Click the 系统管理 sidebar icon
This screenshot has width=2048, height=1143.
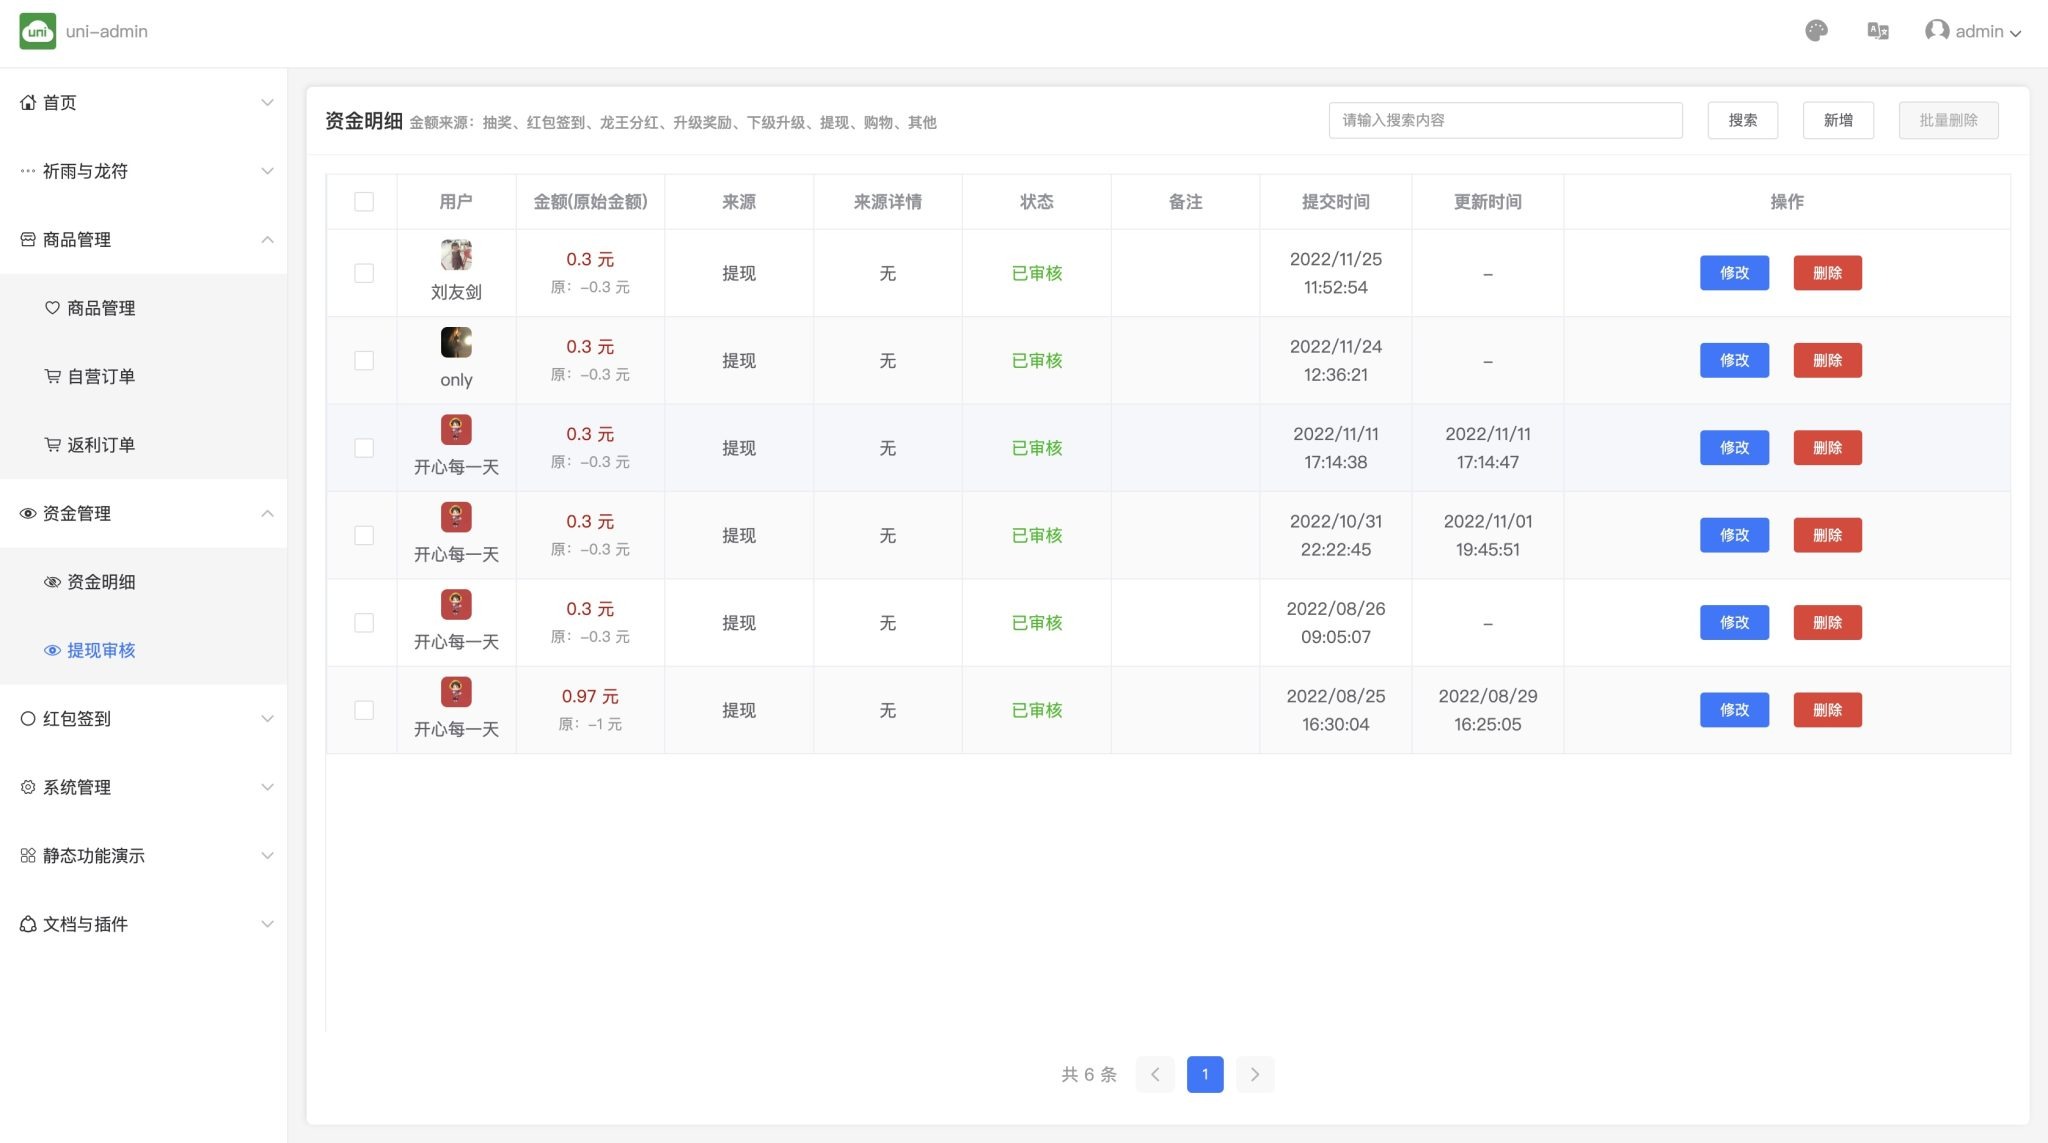28,786
